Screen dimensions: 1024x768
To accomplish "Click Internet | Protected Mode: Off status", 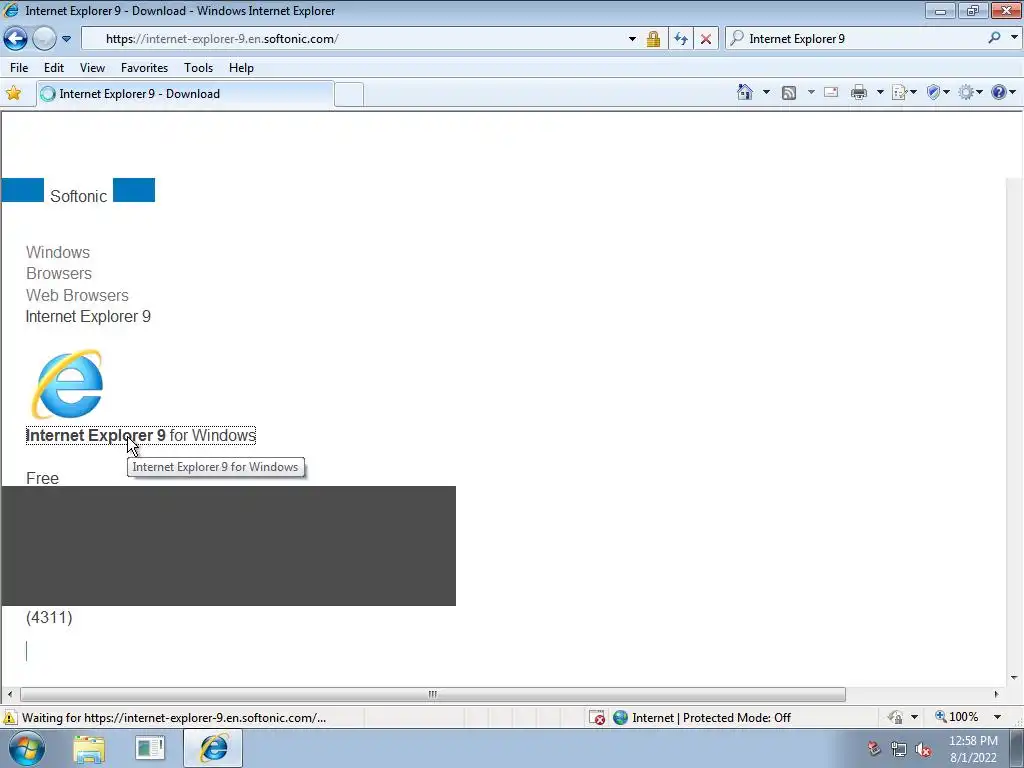I will click(x=711, y=718).
